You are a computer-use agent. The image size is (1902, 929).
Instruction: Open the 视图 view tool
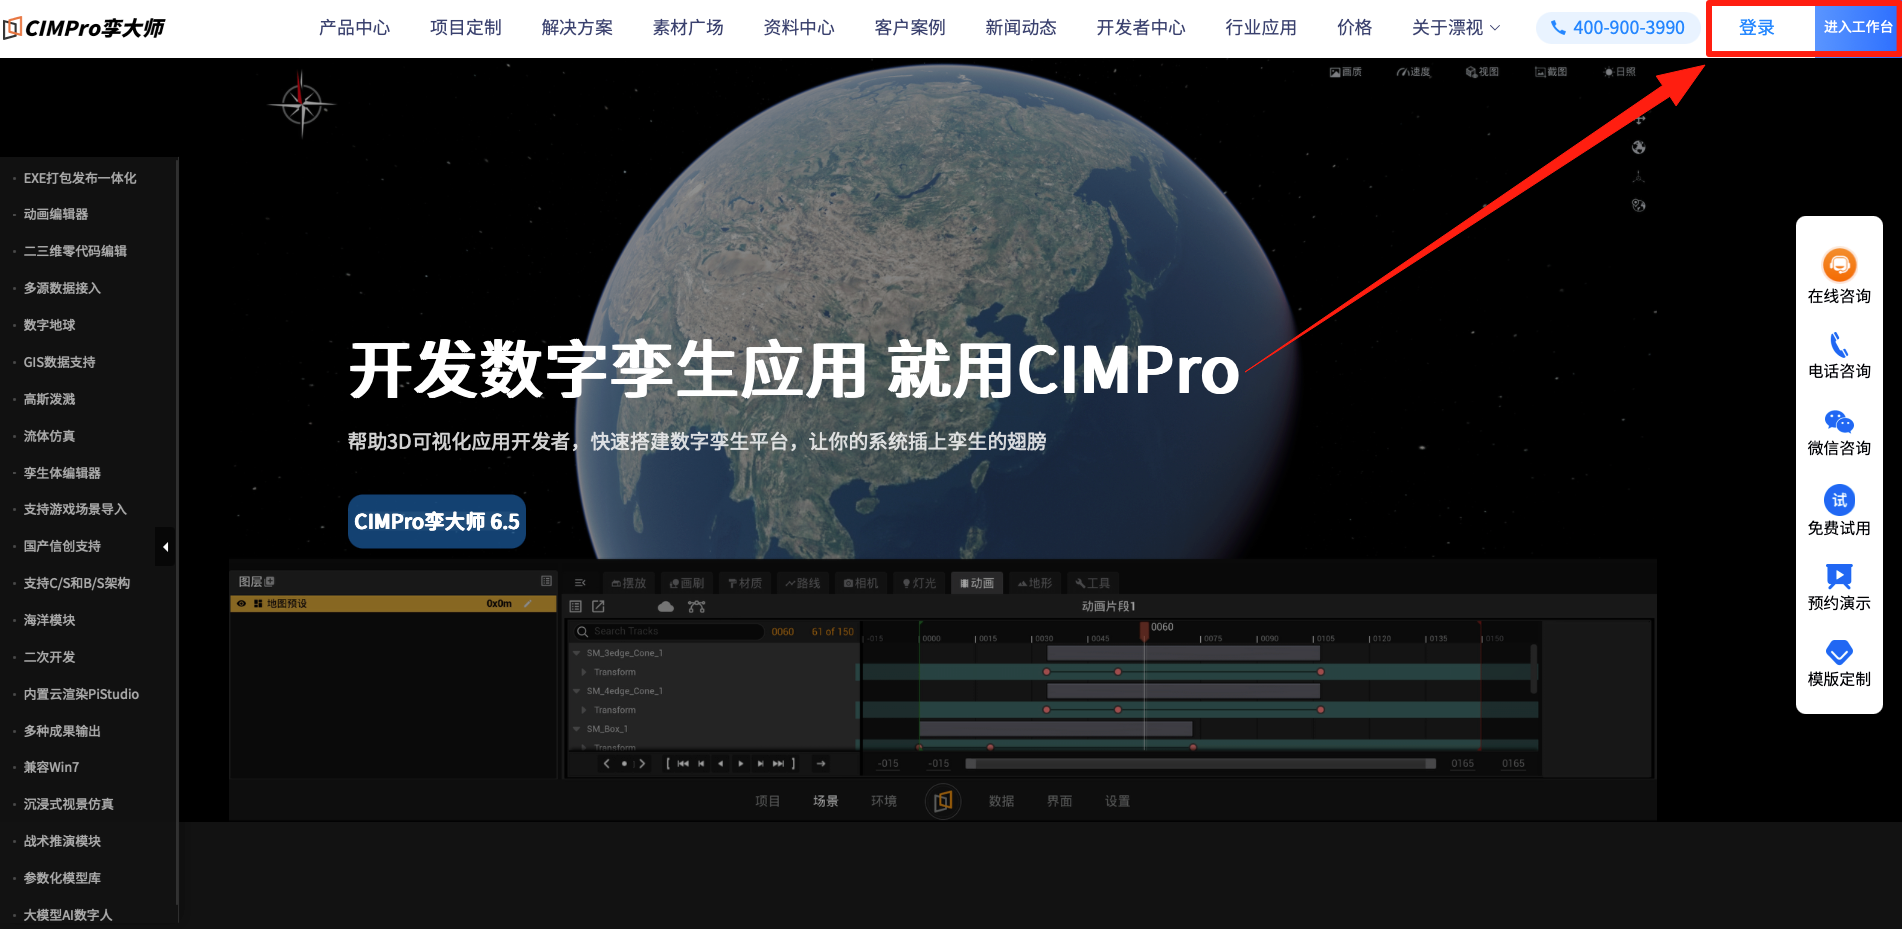[x=1482, y=72]
